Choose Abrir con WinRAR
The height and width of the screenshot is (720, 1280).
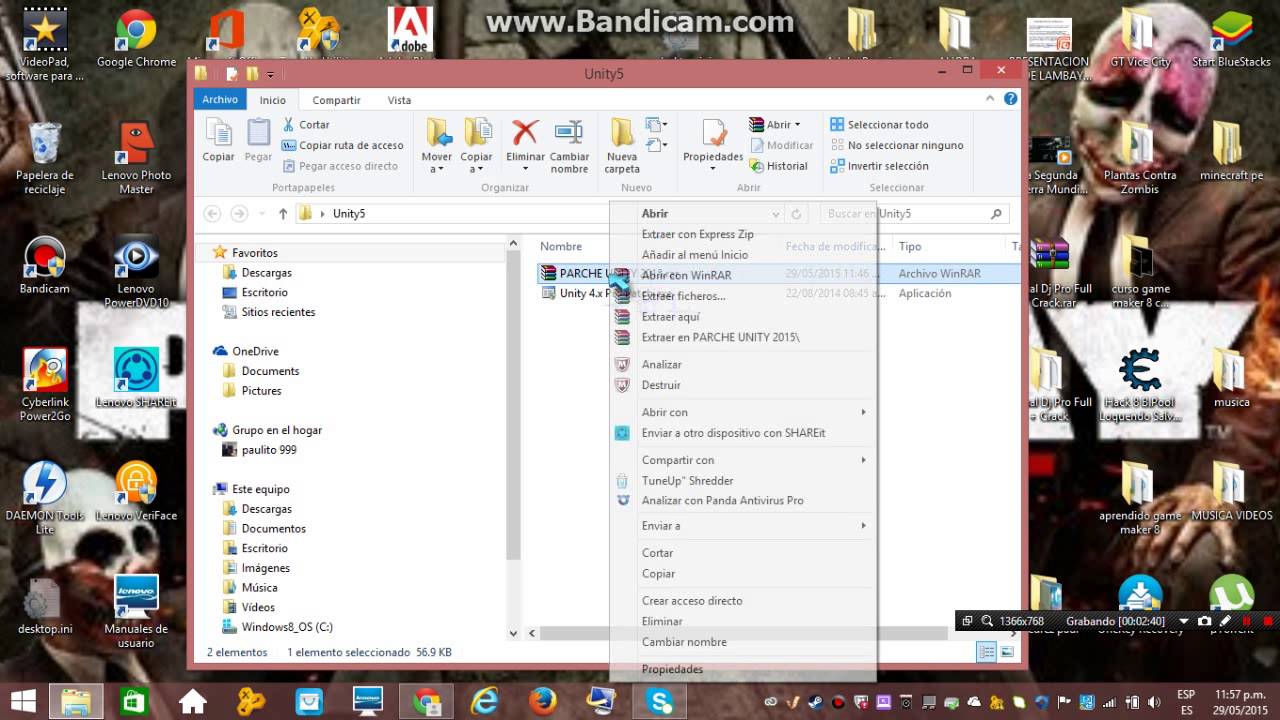click(743, 275)
